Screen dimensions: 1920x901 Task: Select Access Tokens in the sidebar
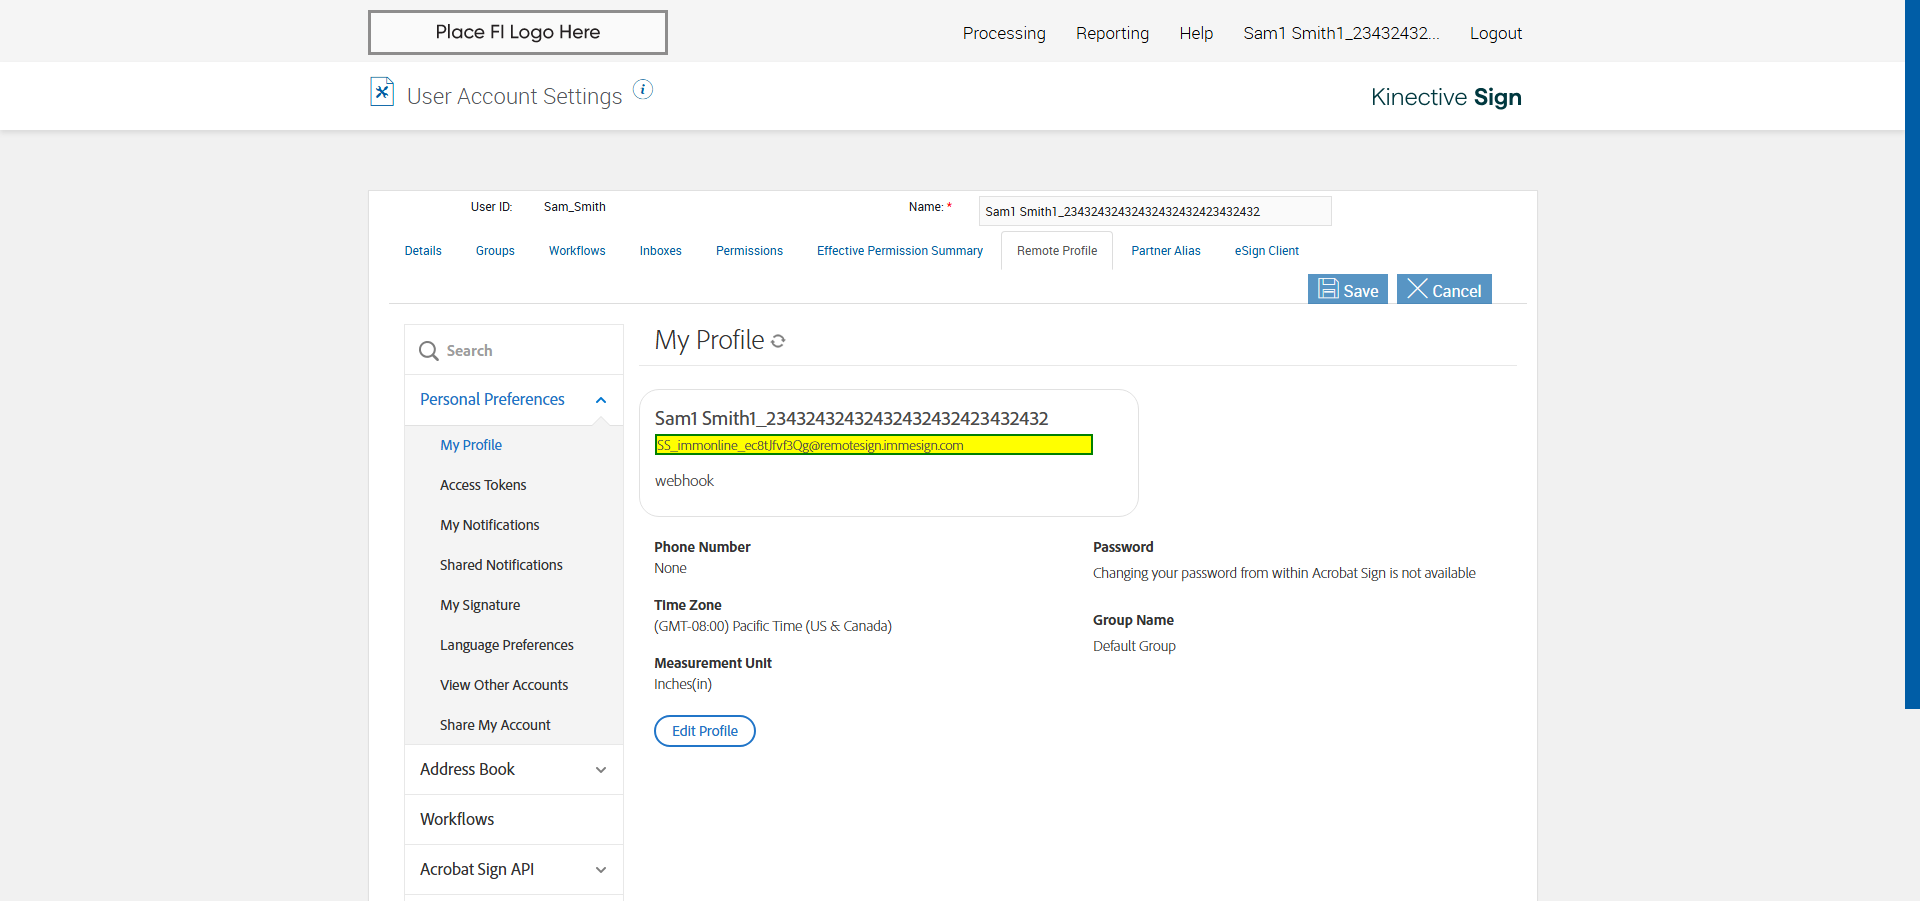483,485
